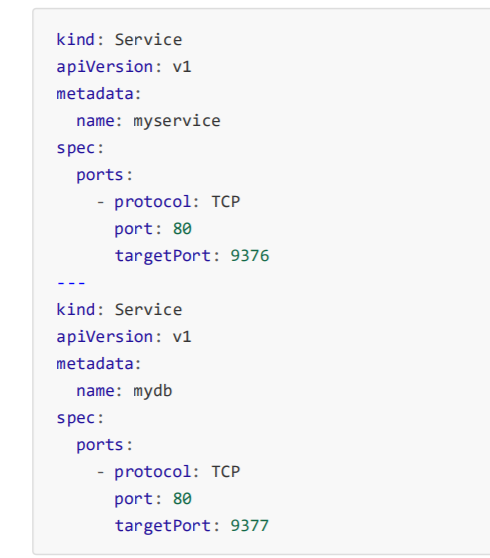Select the targetPort value 9377
This screenshot has width=490, height=558.
(250, 526)
